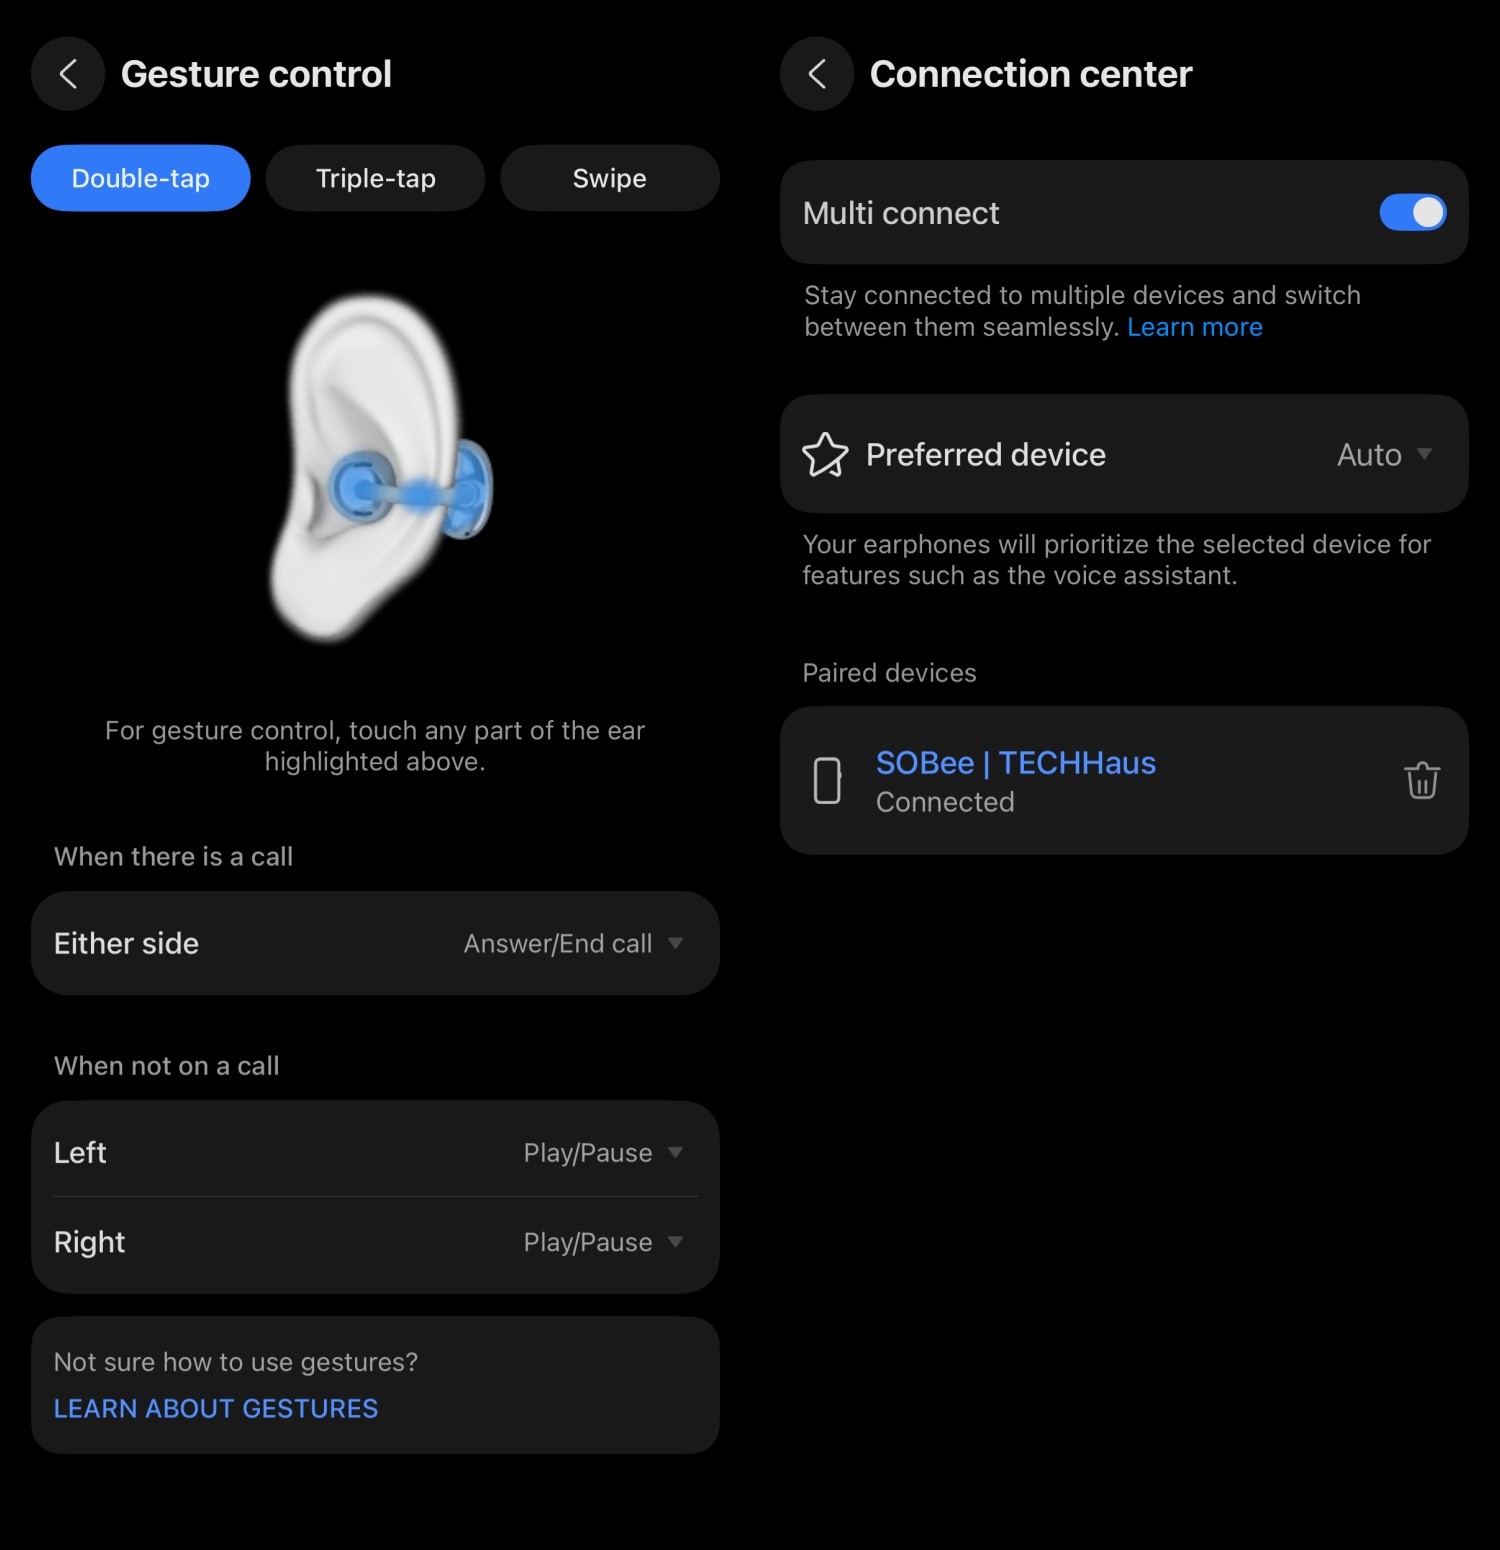Disable the Multi connect switch
Screen dimensions: 1500x1550
click(x=1412, y=212)
